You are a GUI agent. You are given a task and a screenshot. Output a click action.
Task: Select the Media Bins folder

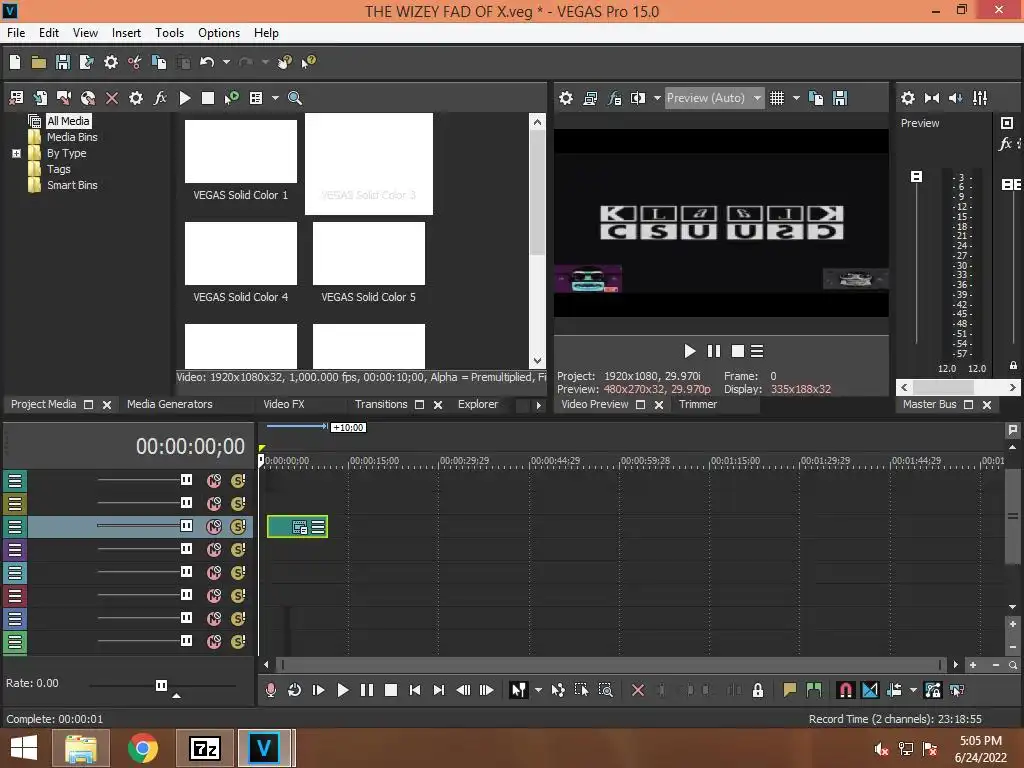(x=72, y=137)
